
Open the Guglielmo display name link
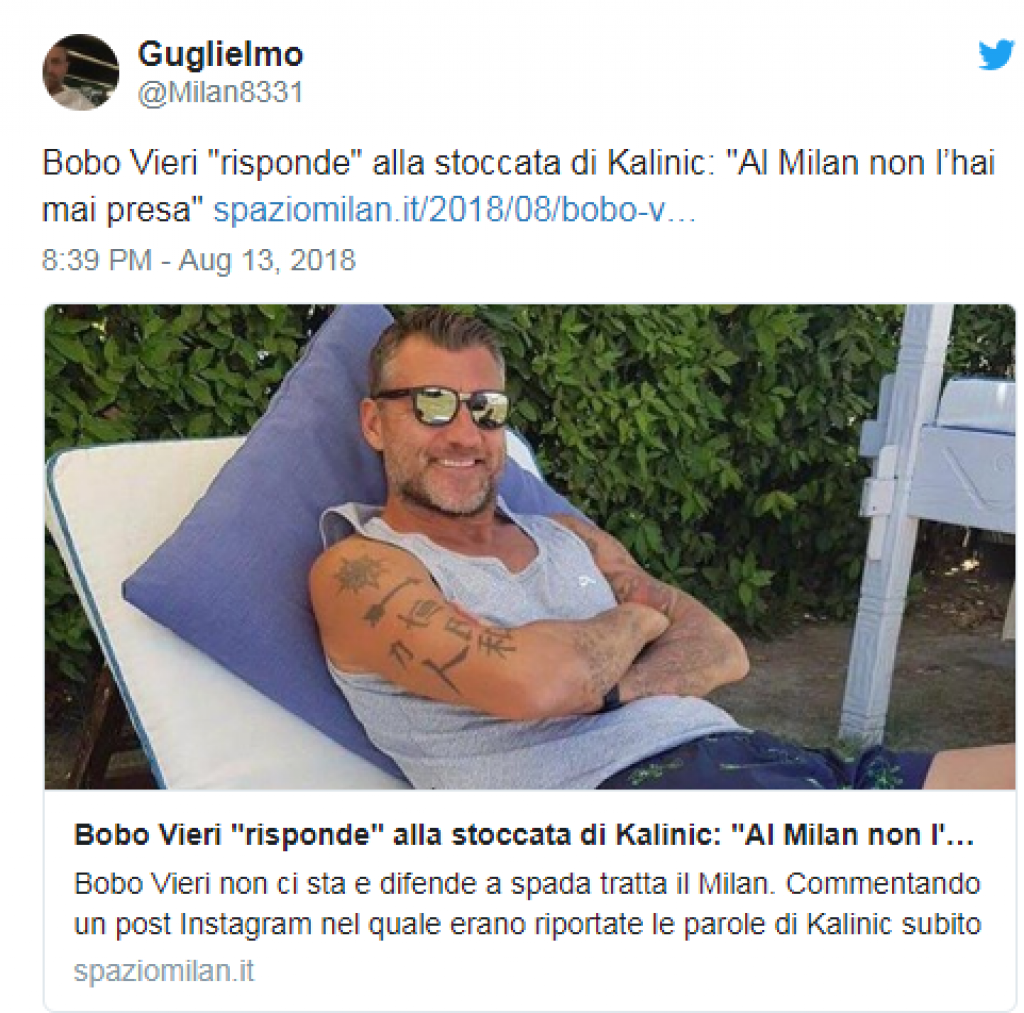[x=220, y=54]
